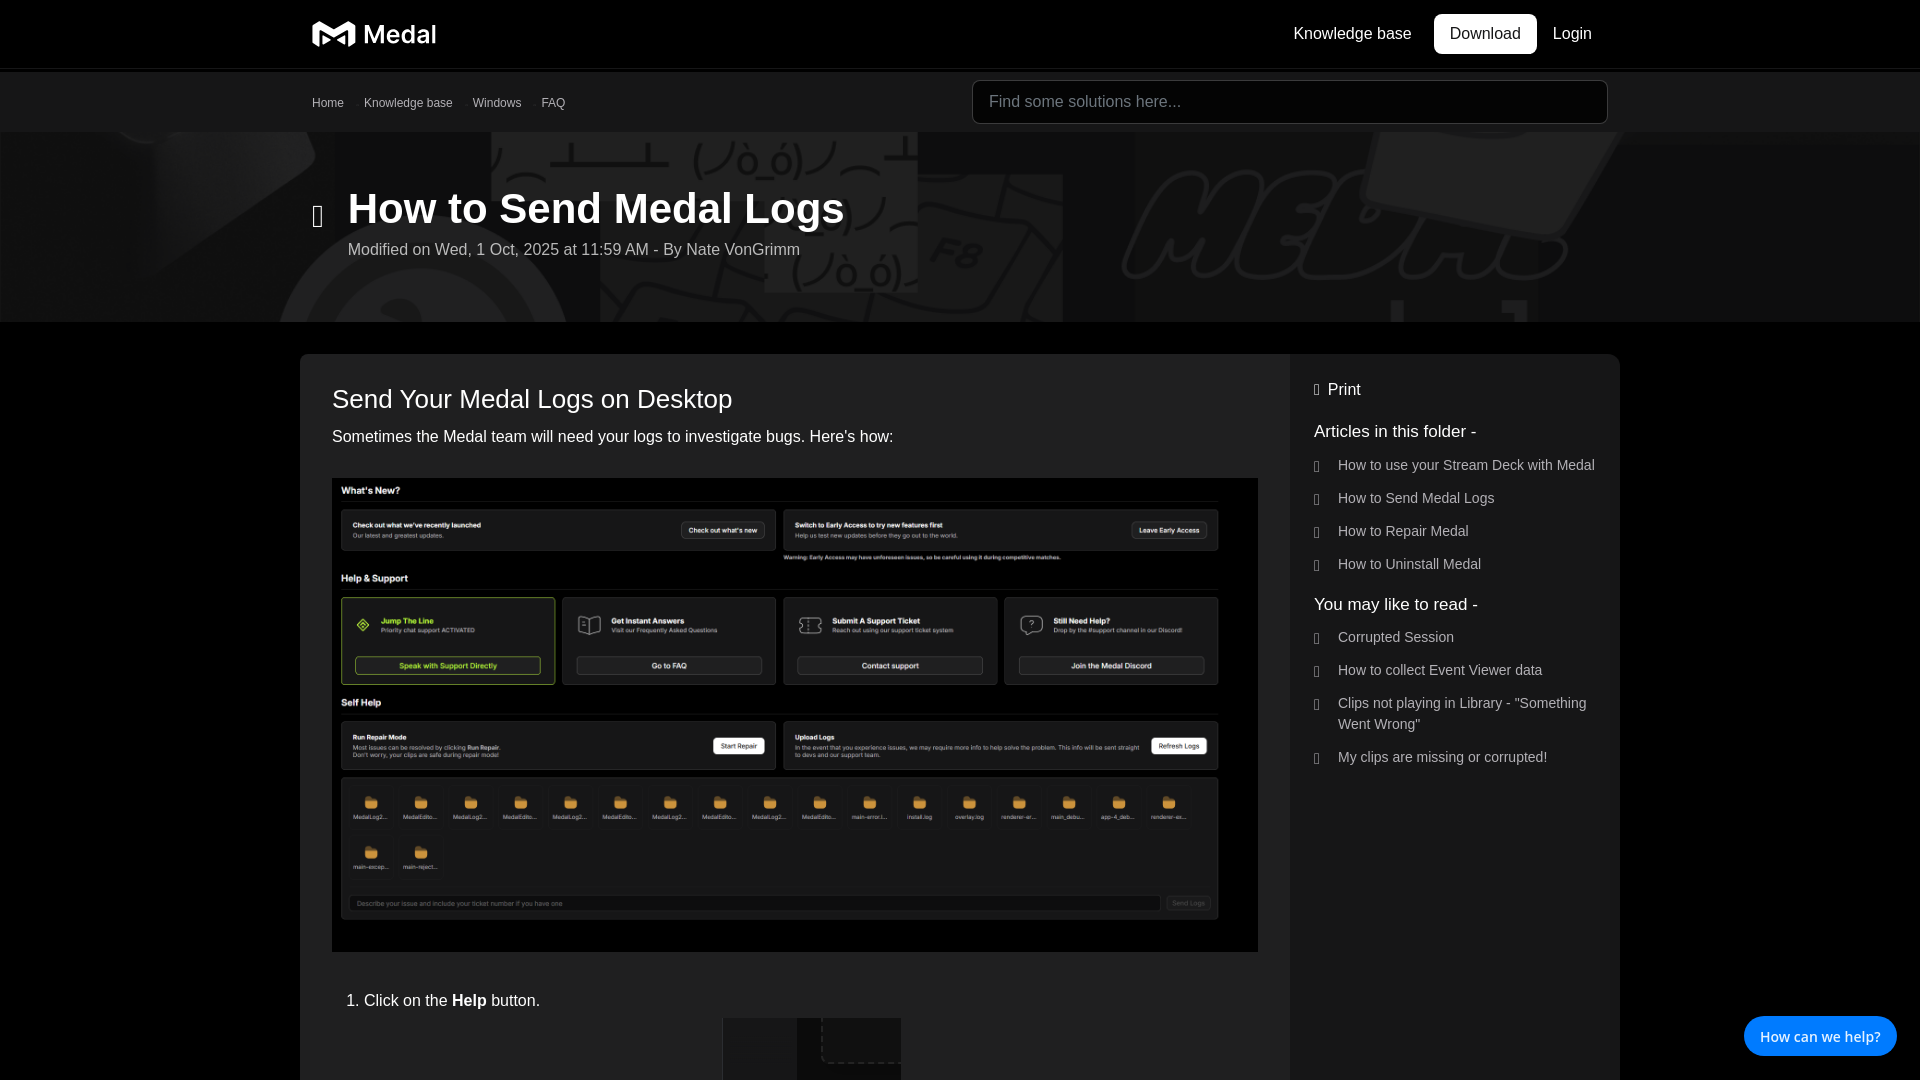
Task: Click the Medal logo in header
Action: [374, 34]
